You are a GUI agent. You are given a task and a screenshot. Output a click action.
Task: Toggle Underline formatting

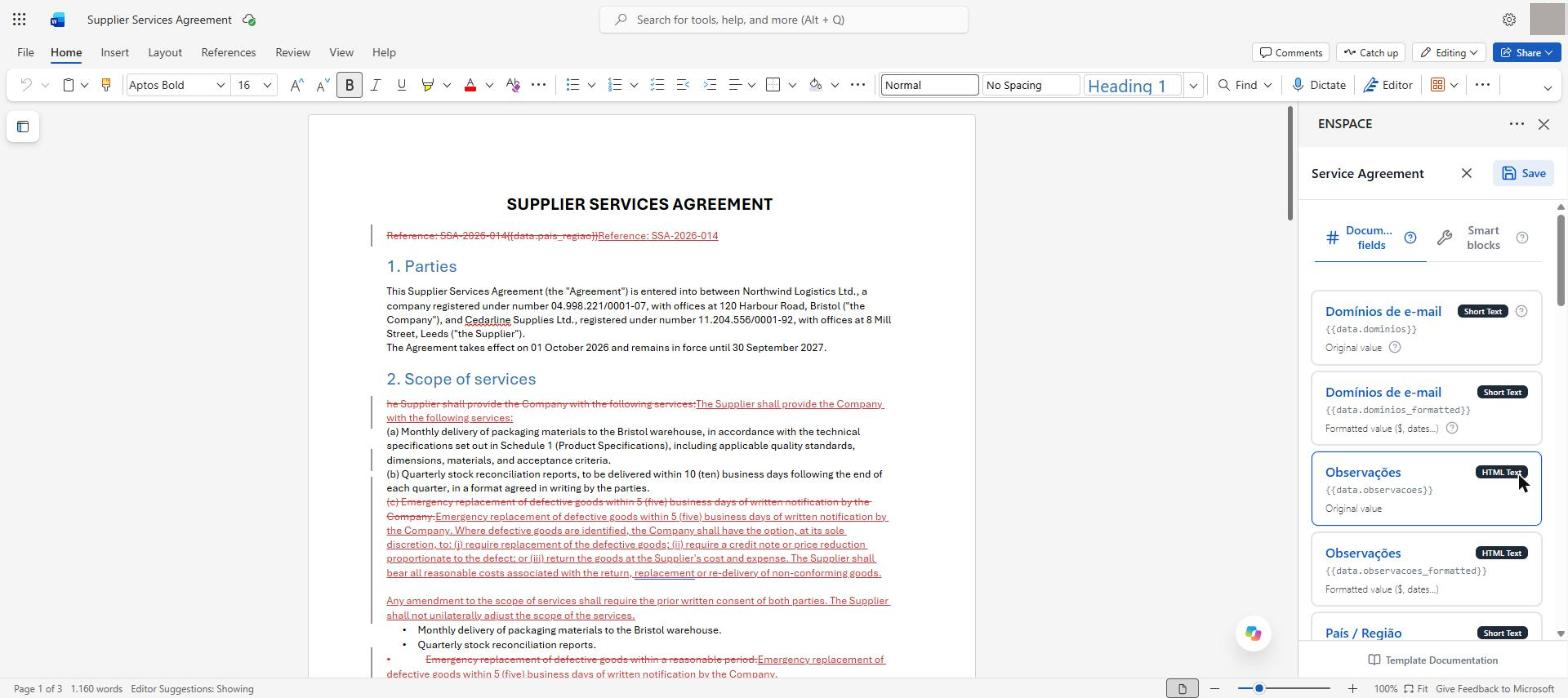click(401, 85)
